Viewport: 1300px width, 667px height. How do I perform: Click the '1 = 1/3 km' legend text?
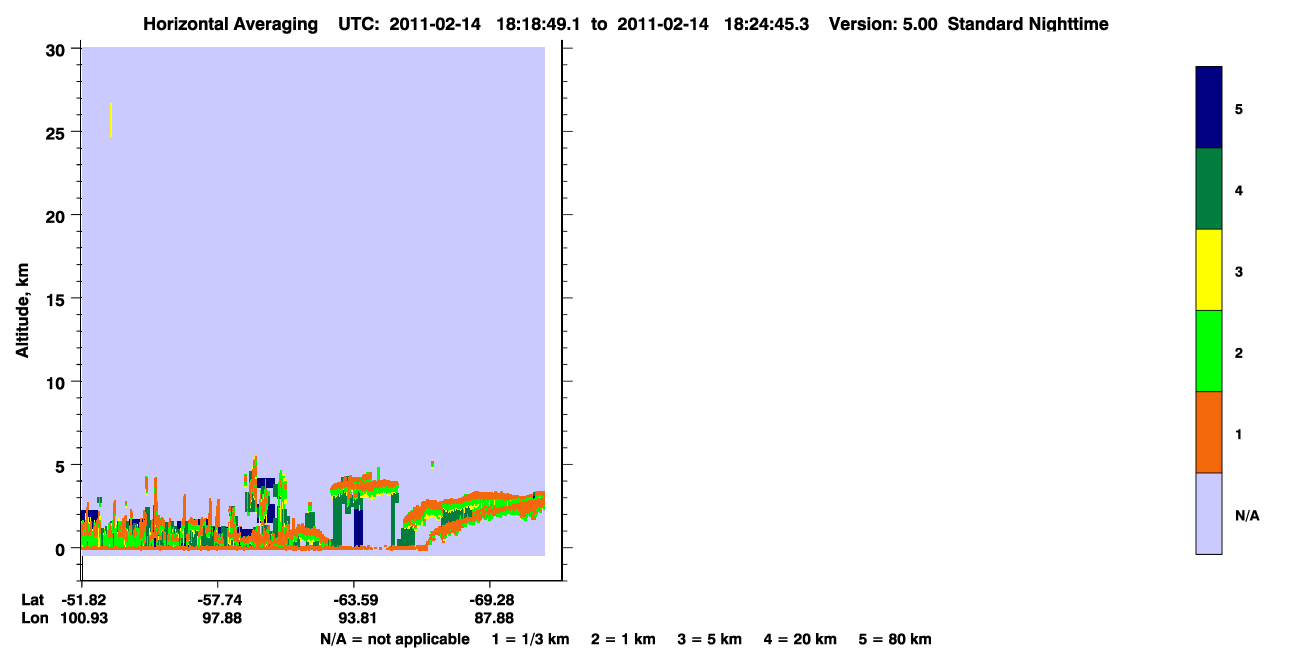[530, 639]
